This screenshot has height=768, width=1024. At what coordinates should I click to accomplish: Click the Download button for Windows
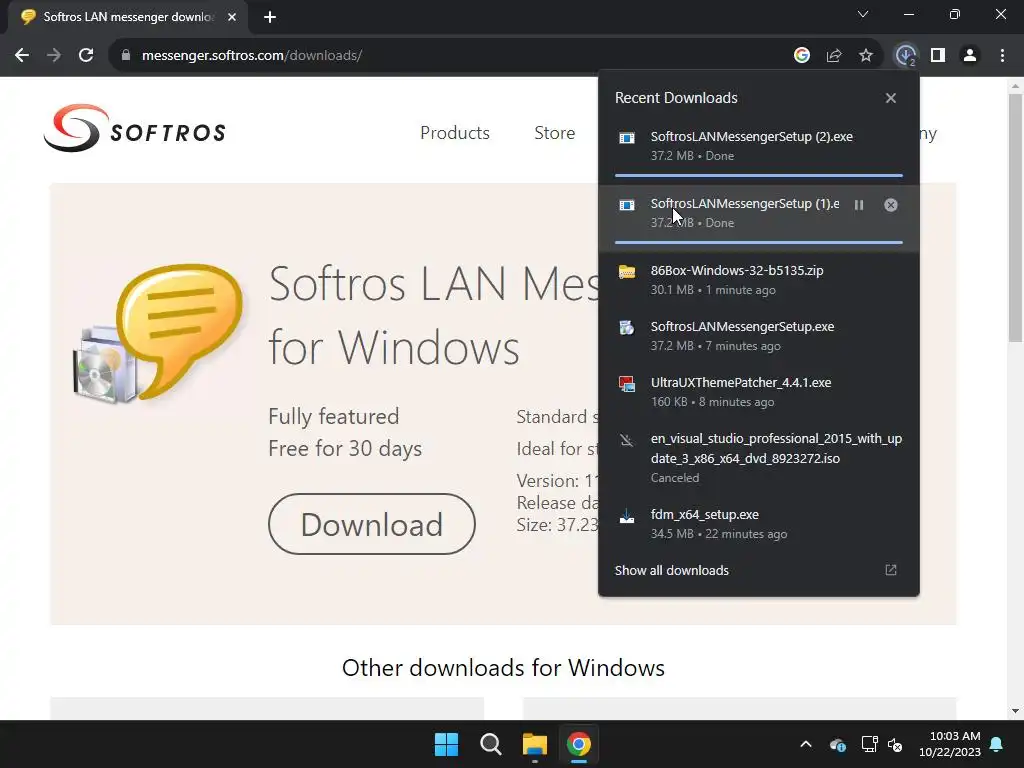pos(372,524)
